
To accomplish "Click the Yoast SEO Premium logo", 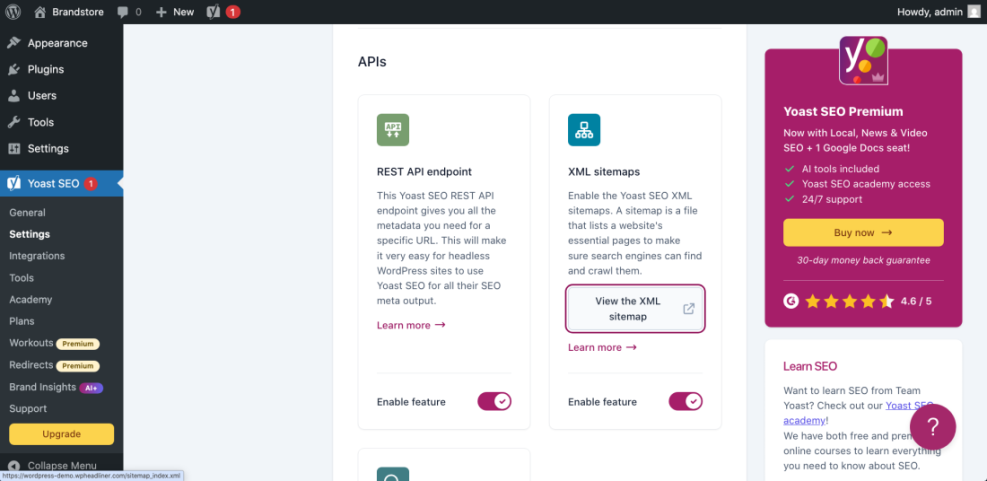I will point(864,60).
